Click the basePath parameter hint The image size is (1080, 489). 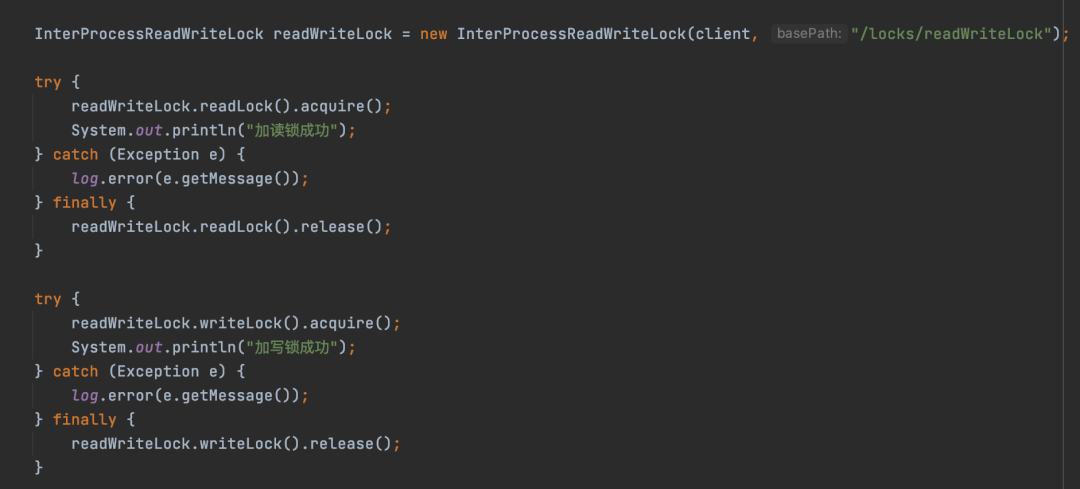coord(809,34)
